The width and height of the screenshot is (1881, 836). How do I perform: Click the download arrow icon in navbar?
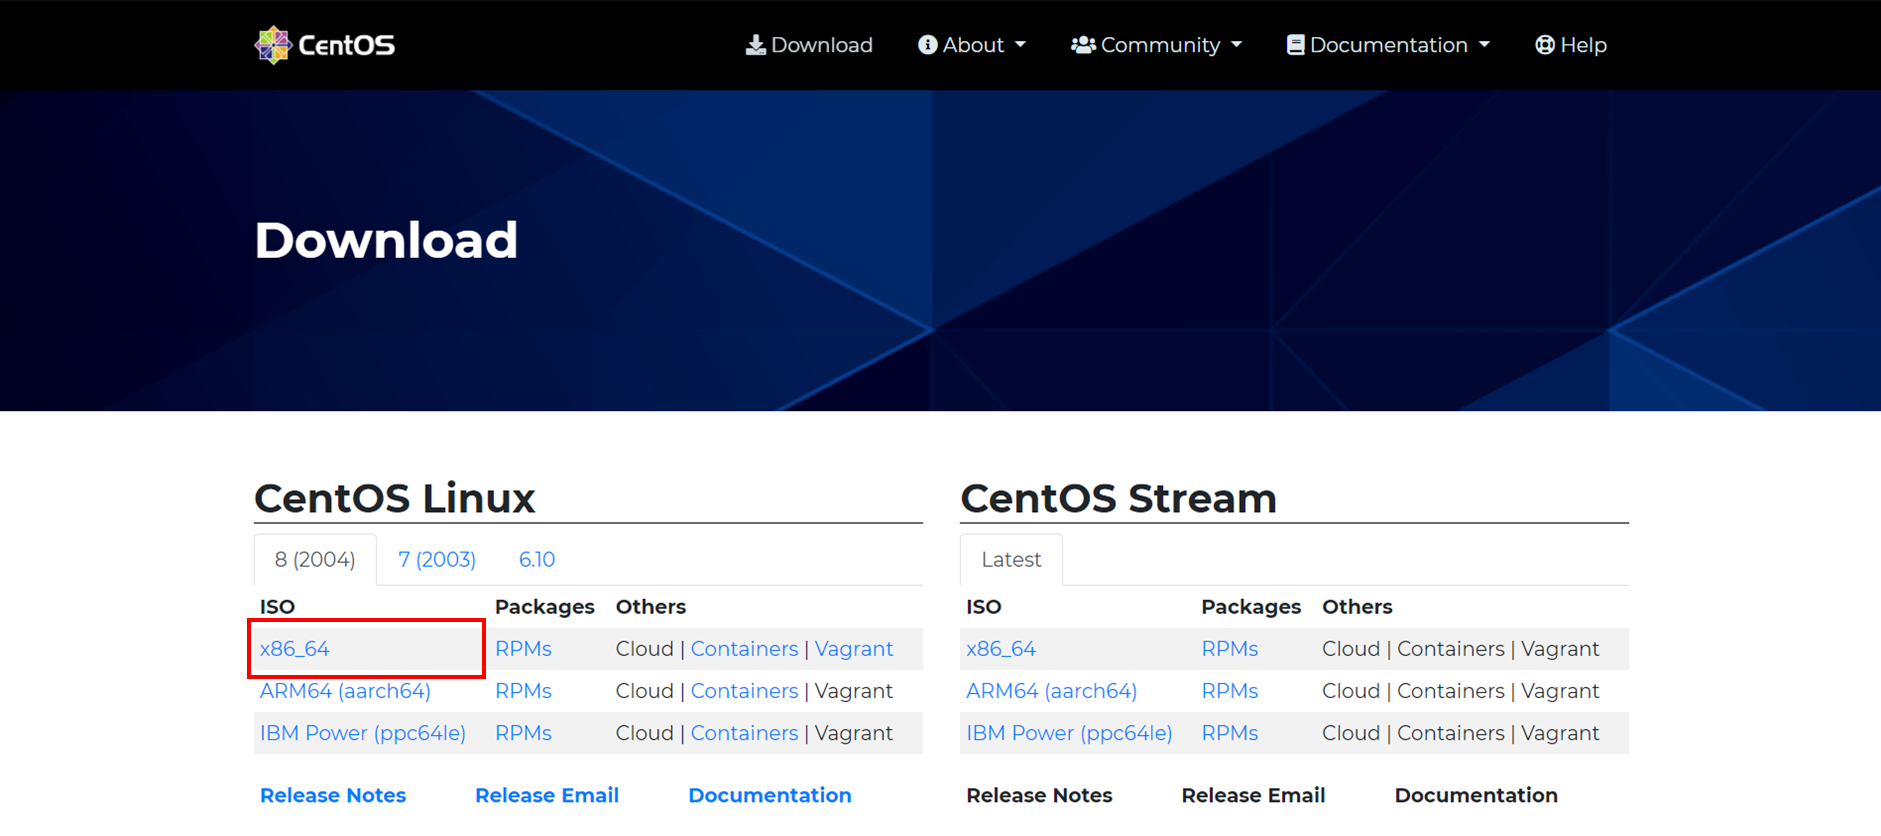click(756, 45)
